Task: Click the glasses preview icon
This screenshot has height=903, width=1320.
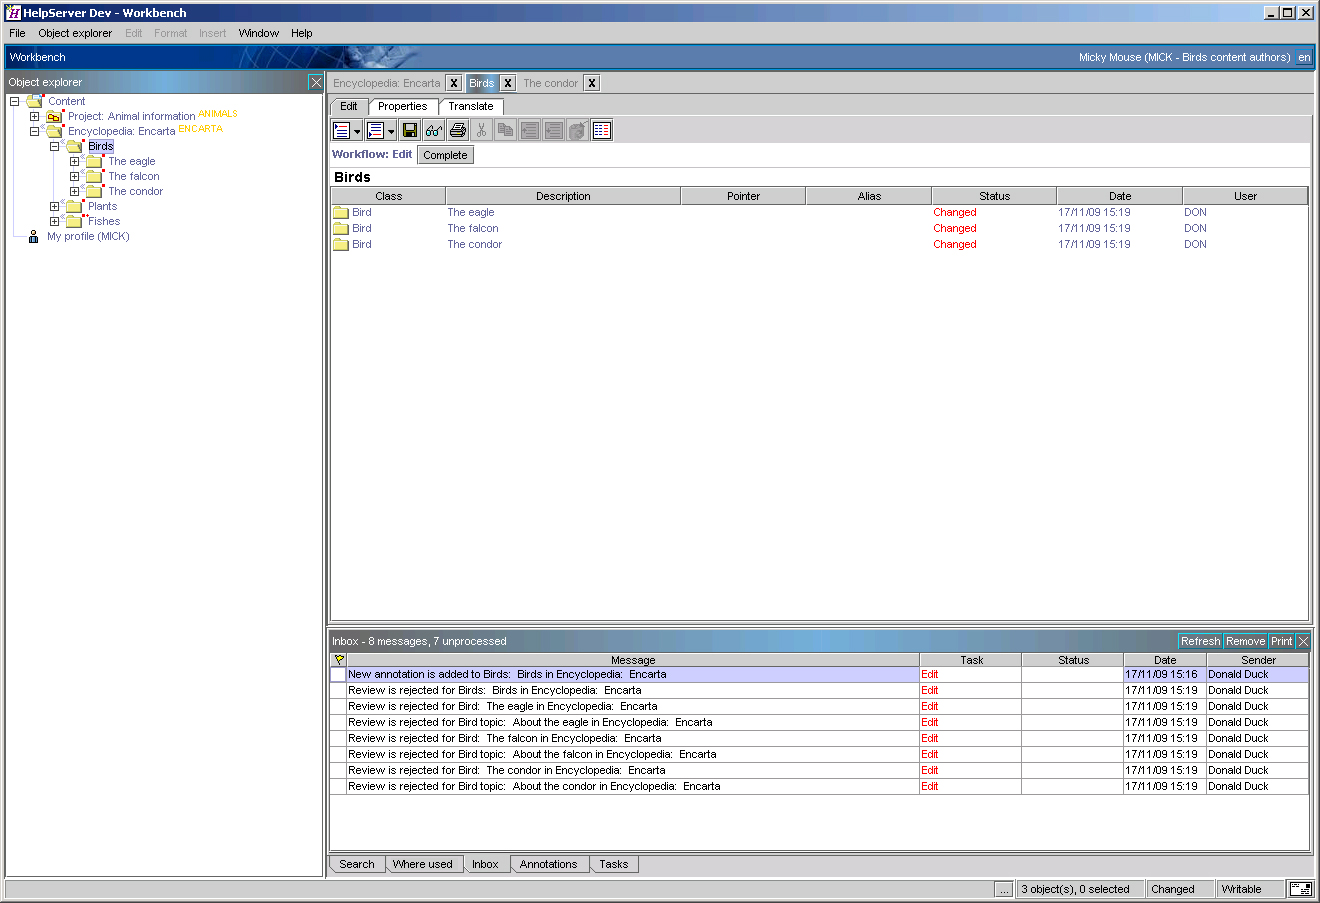Action: coord(433,130)
